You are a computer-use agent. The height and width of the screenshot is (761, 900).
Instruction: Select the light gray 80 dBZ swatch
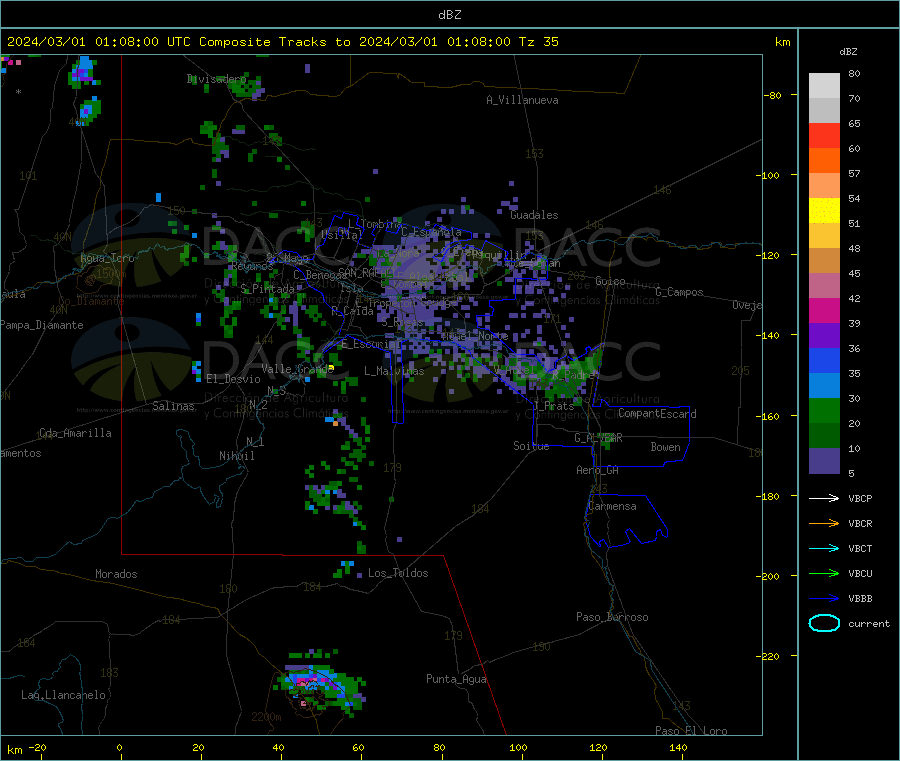(x=824, y=86)
